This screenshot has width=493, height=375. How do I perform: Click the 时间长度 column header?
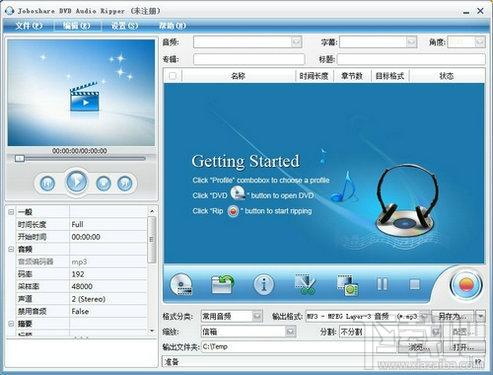pyautogui.click(x=313, y=76)
